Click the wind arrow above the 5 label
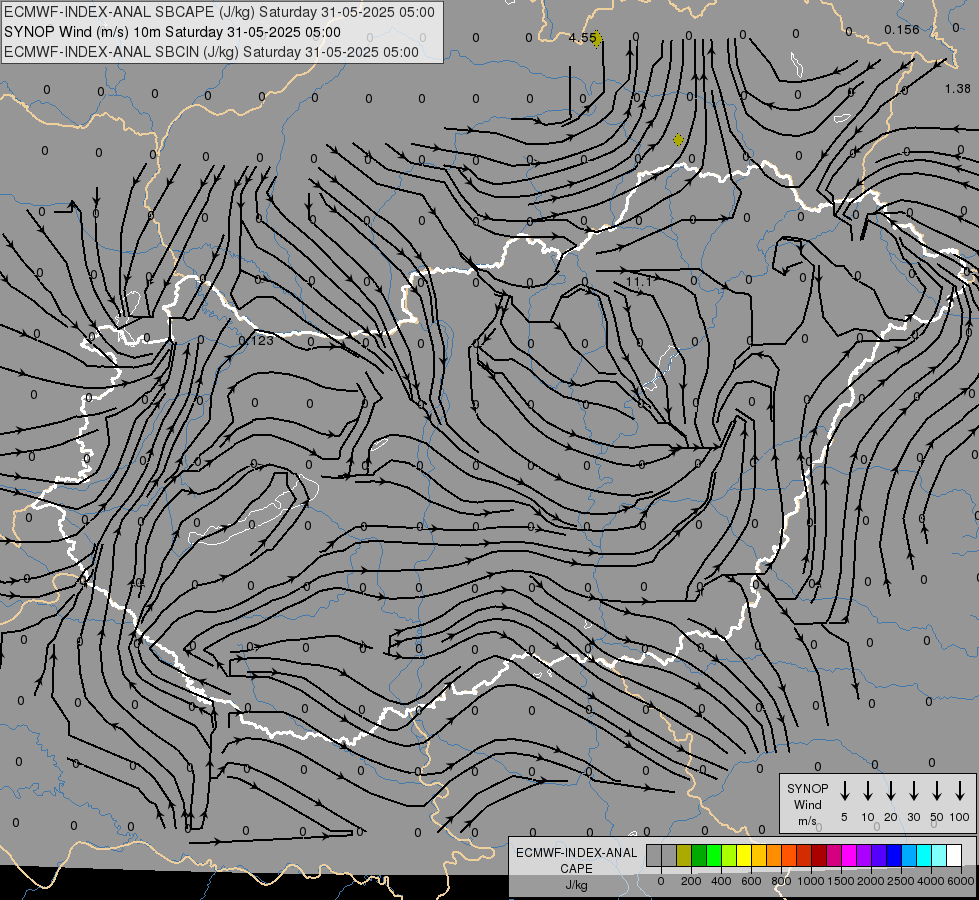The width and height of the screenshot is (979, 900). point(844,791)
